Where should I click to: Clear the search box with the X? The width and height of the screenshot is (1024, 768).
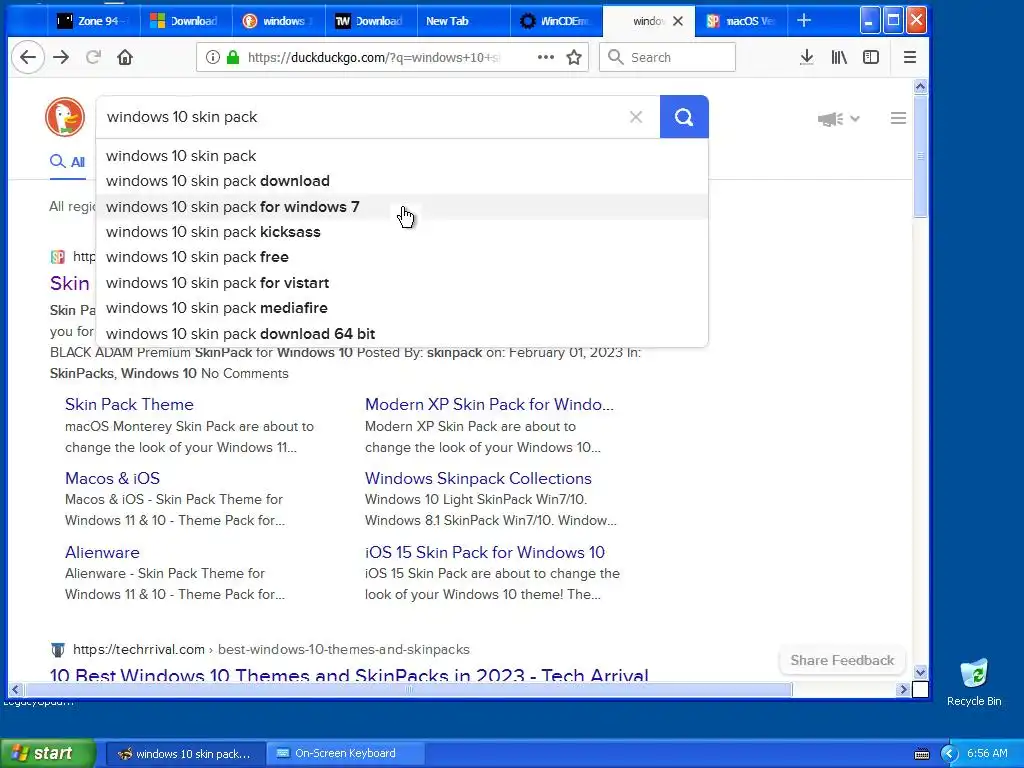pyautogui.click(x=635, y=117)
